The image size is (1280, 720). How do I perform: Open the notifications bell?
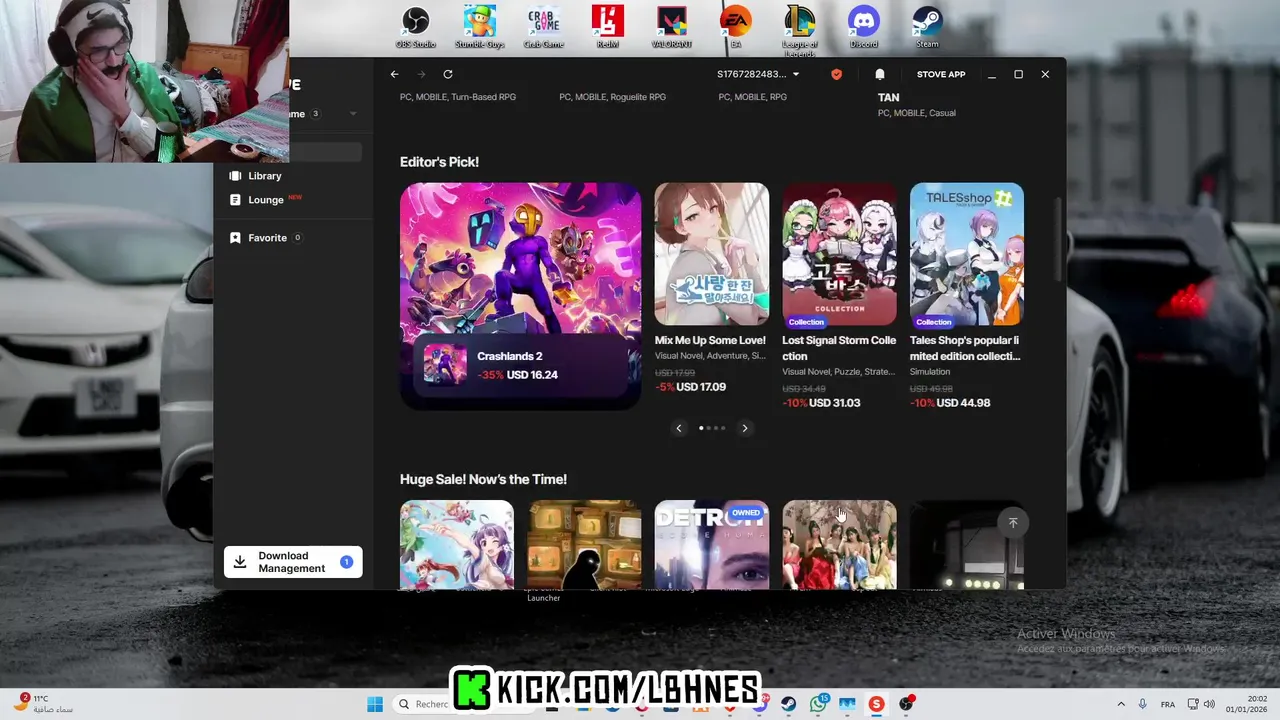click(x=880, y=74)
